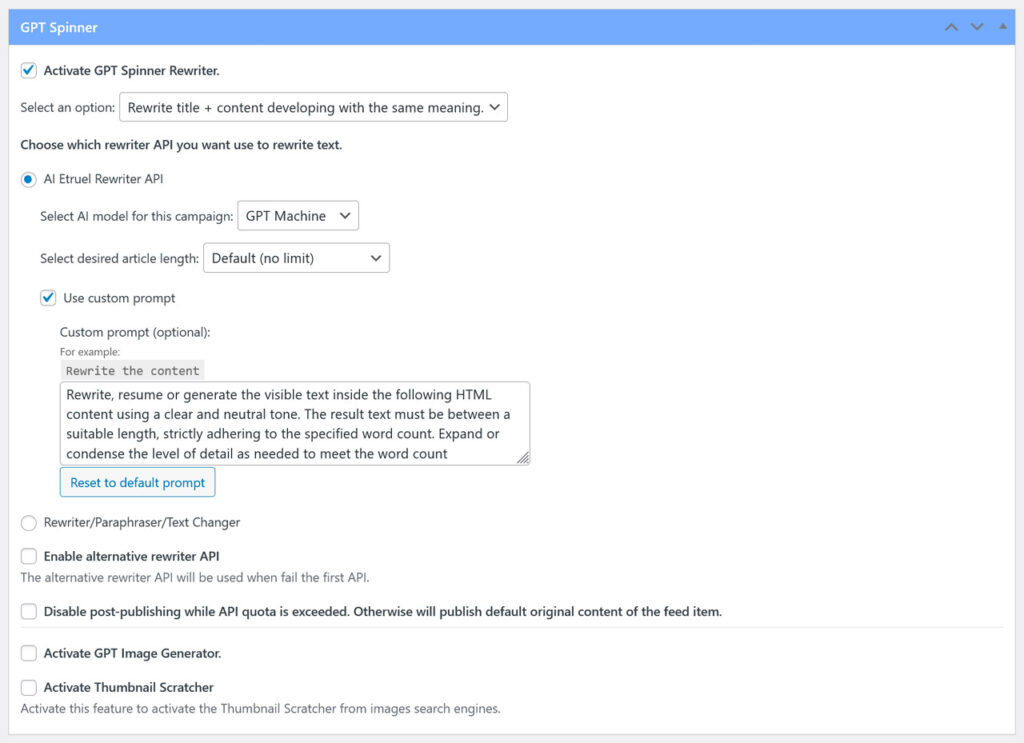Click the textarea resize handle corner

click(x=523, y=458)
